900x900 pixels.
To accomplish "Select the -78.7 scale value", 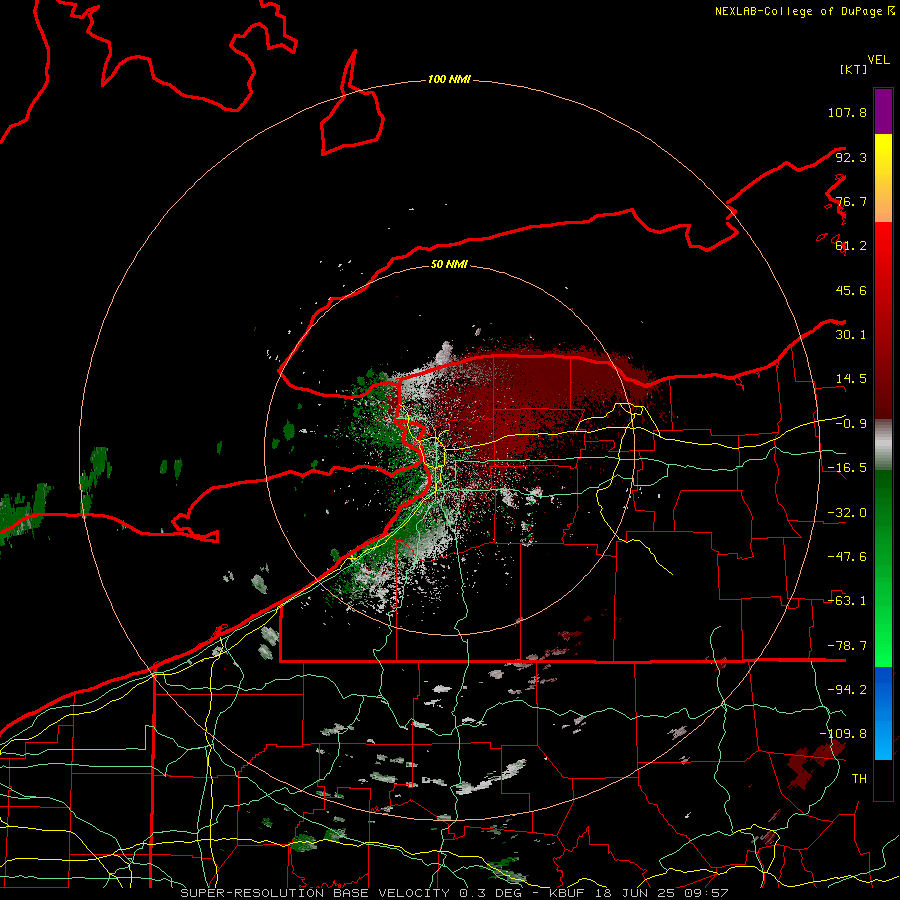I will pos(847,646).
